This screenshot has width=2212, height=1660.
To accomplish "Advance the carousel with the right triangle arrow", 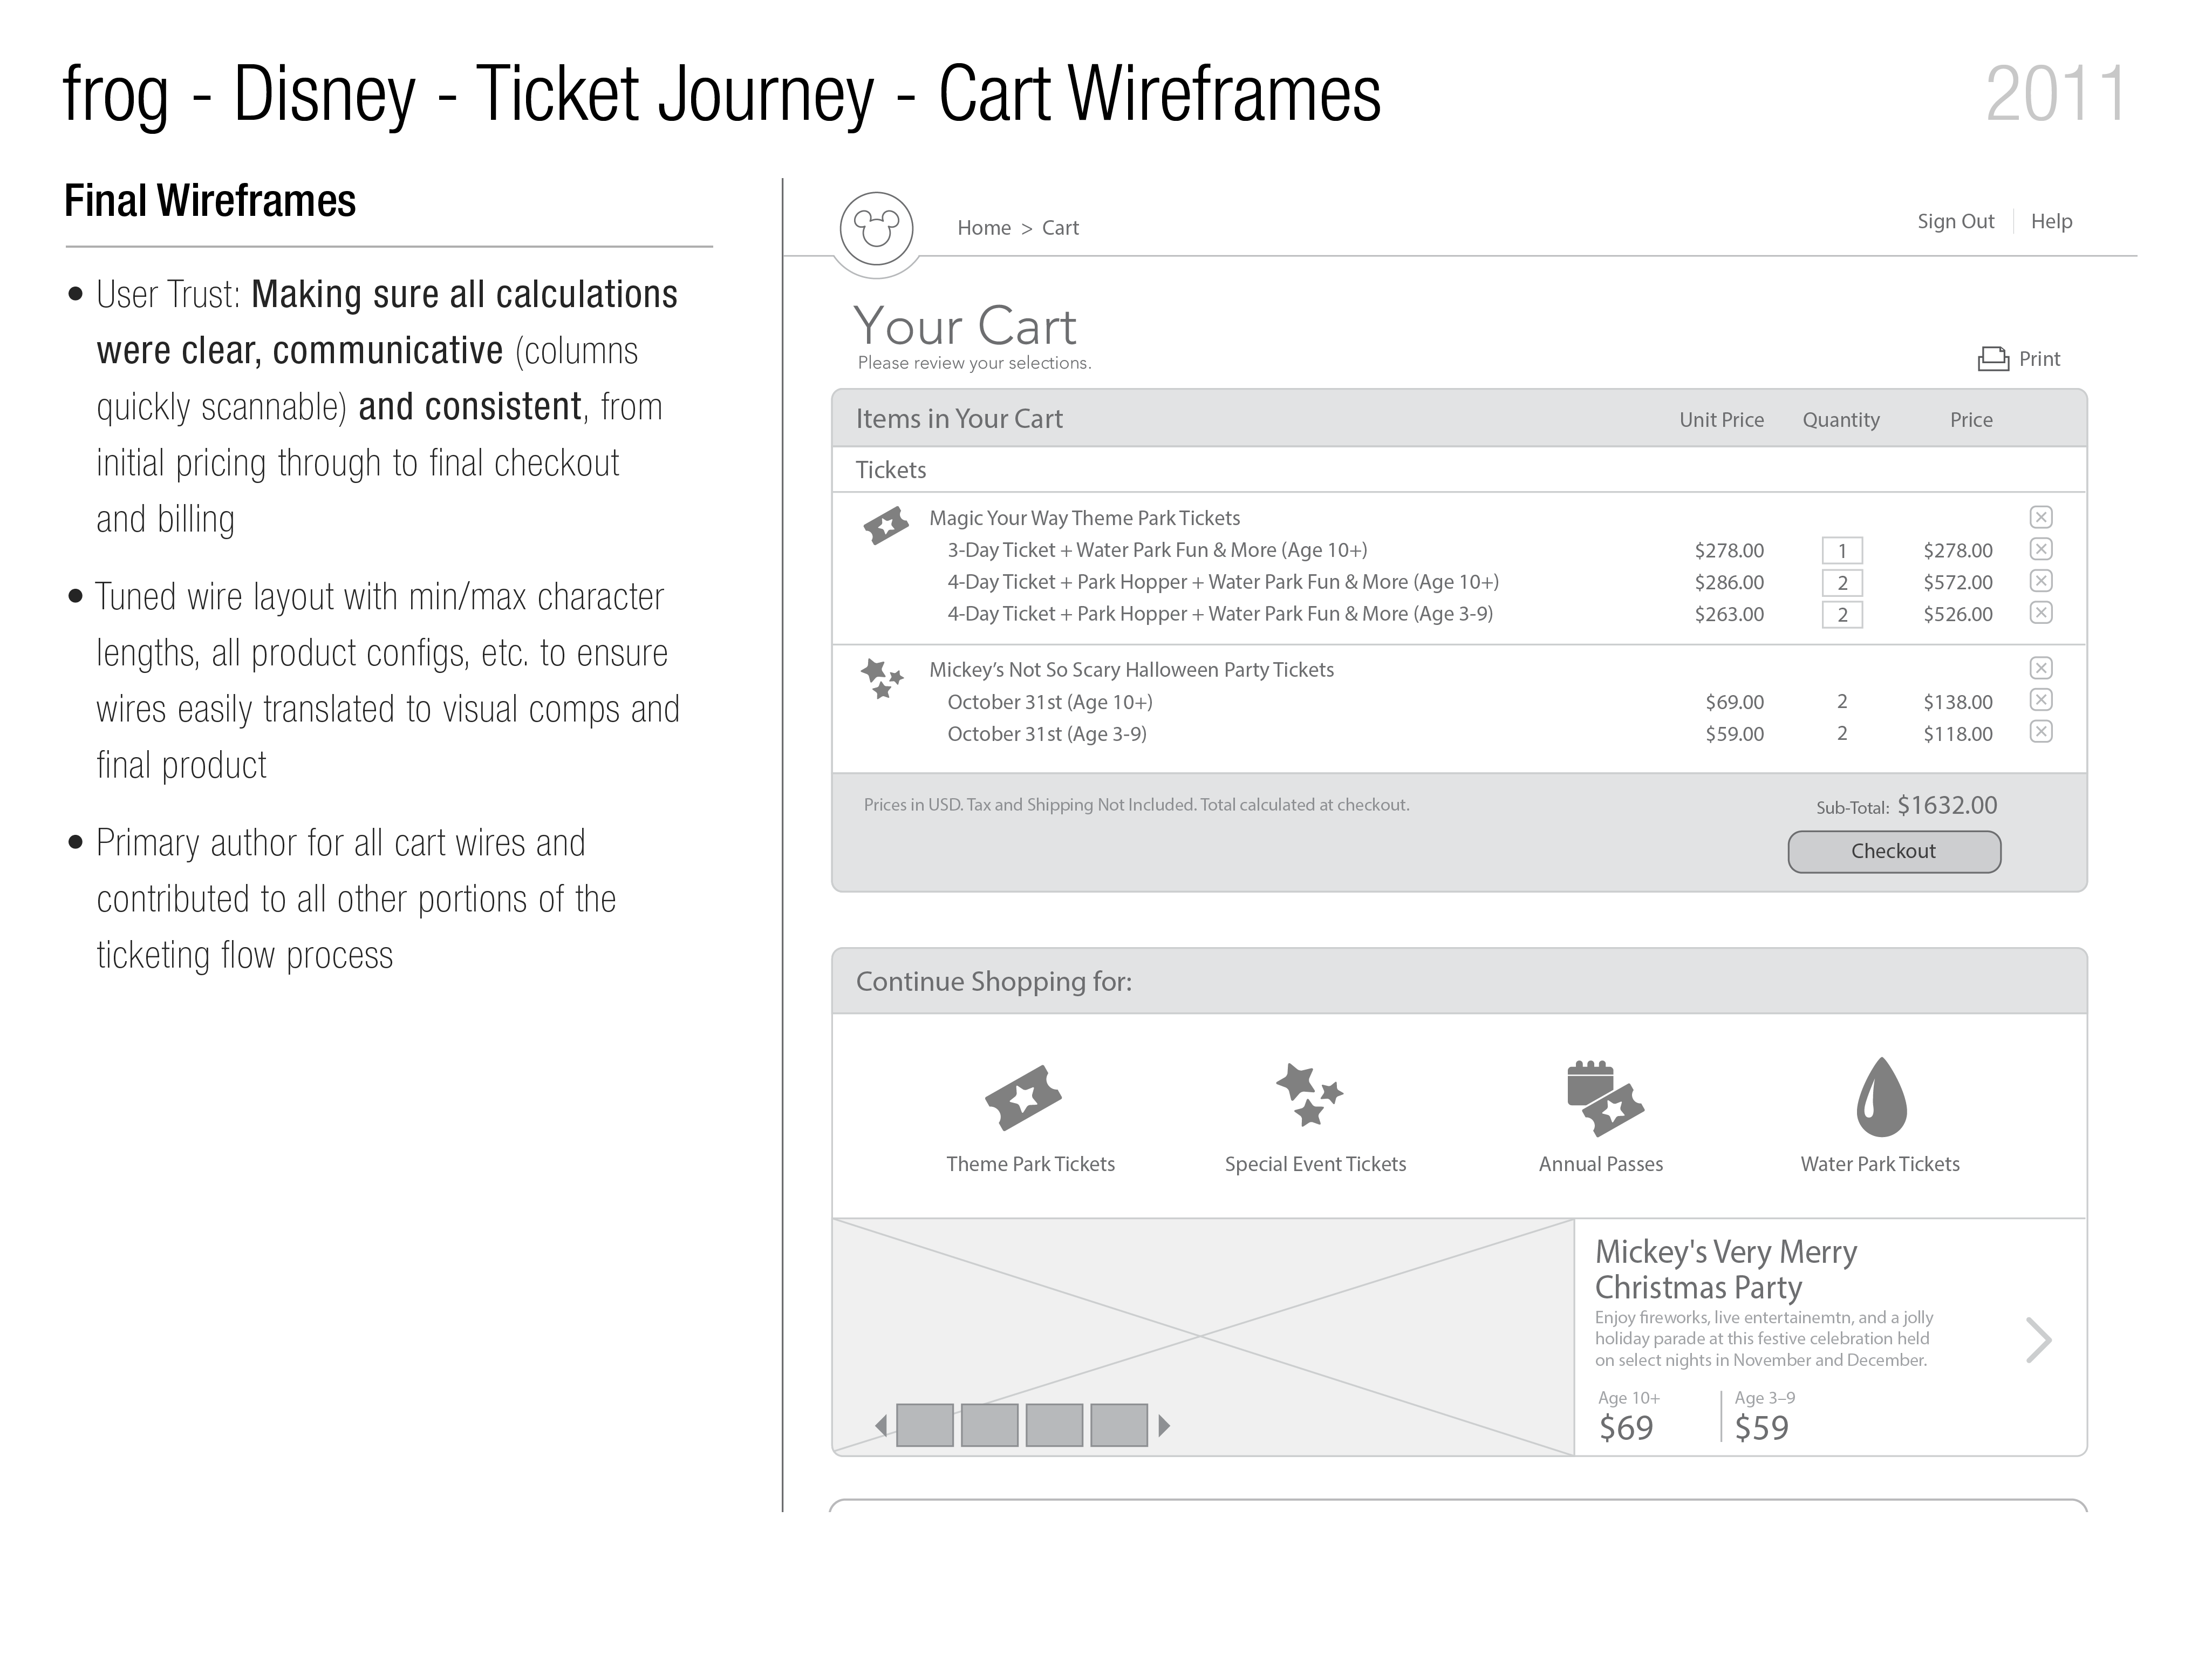I will tap(1164, 1425).
